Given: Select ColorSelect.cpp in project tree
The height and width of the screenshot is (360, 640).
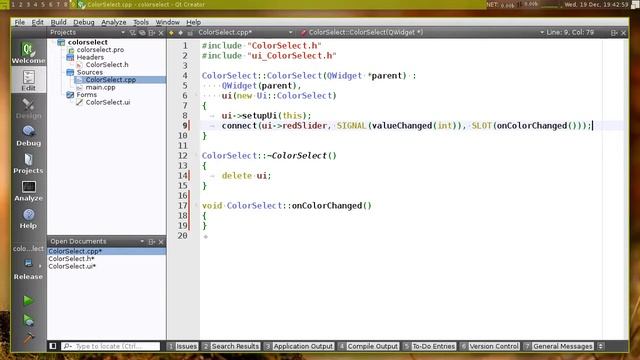Looking at the screenshot, I should (x=111, y=80).
